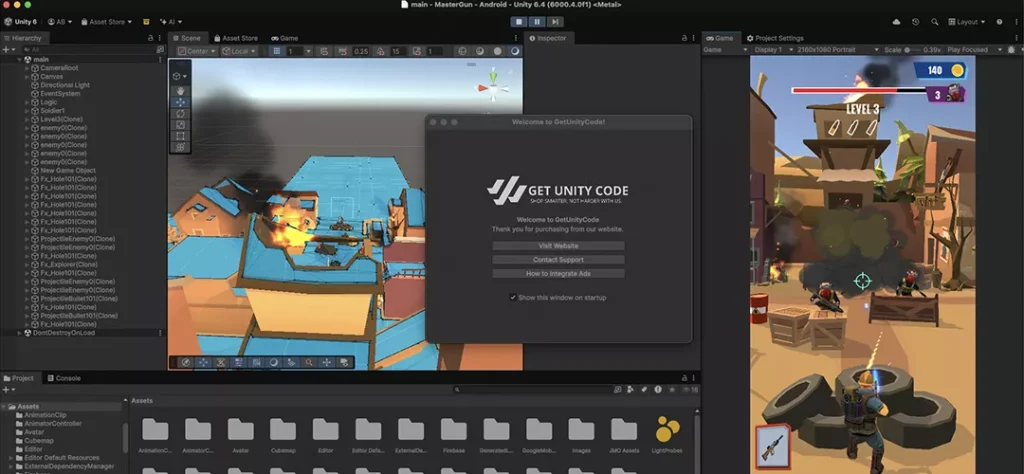The height and width of the screenshot is (474, 1024).
Task: Click the magnifier tool in Scene bottom overlay
Action: (x=309, y=362)
